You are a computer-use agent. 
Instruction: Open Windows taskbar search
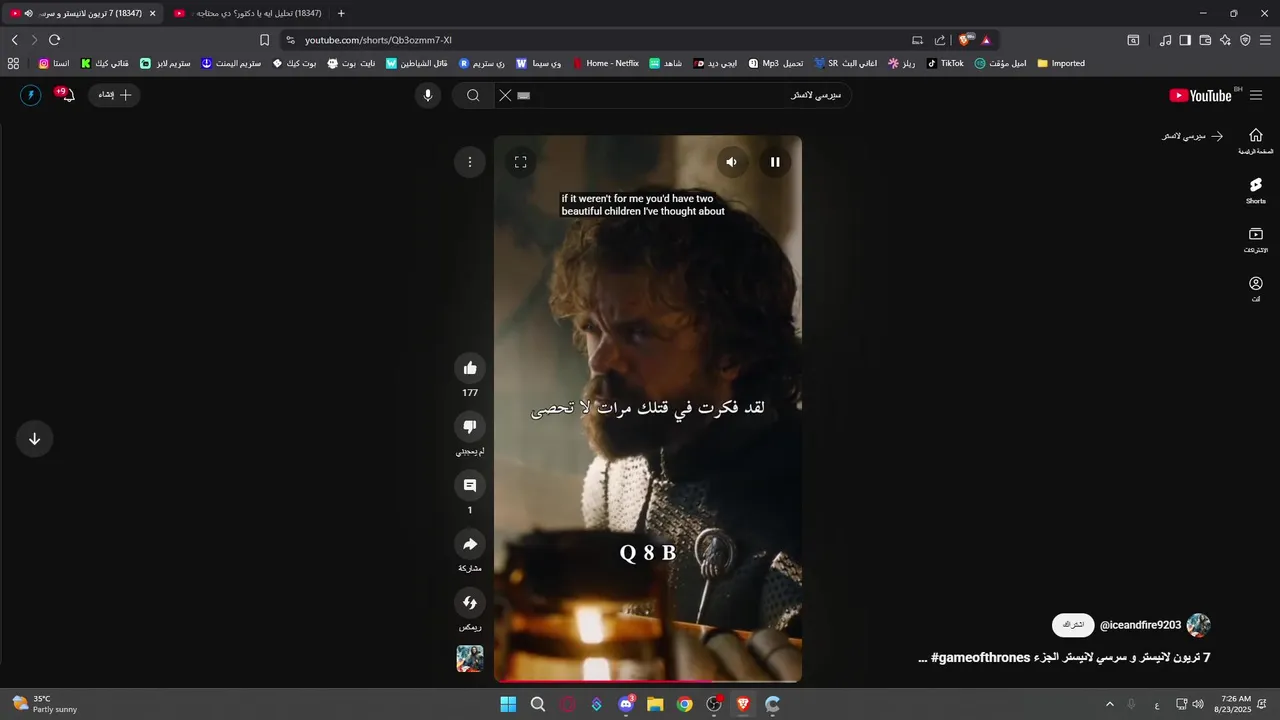tap(537, 704)
